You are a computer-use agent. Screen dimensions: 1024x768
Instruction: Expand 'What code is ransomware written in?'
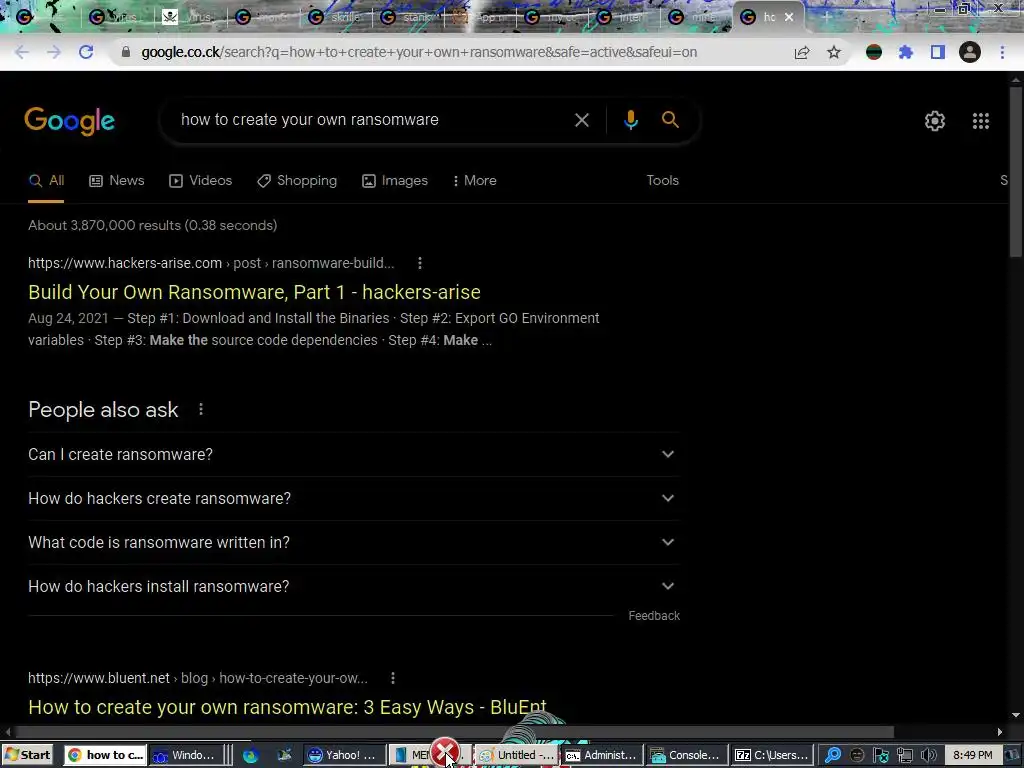[x=354, y=543]
